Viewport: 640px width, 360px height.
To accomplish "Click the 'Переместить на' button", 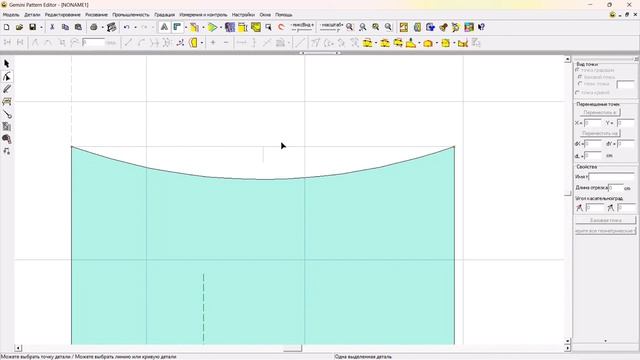I will tap(600, 133).
